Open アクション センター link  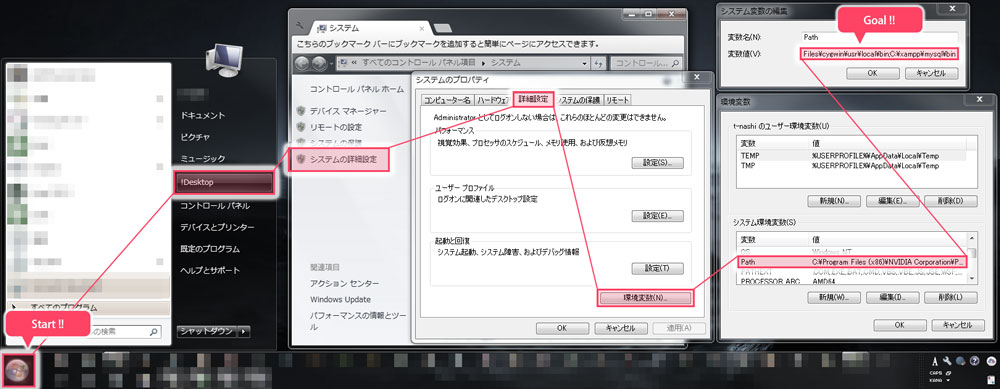tap(344, 283)
